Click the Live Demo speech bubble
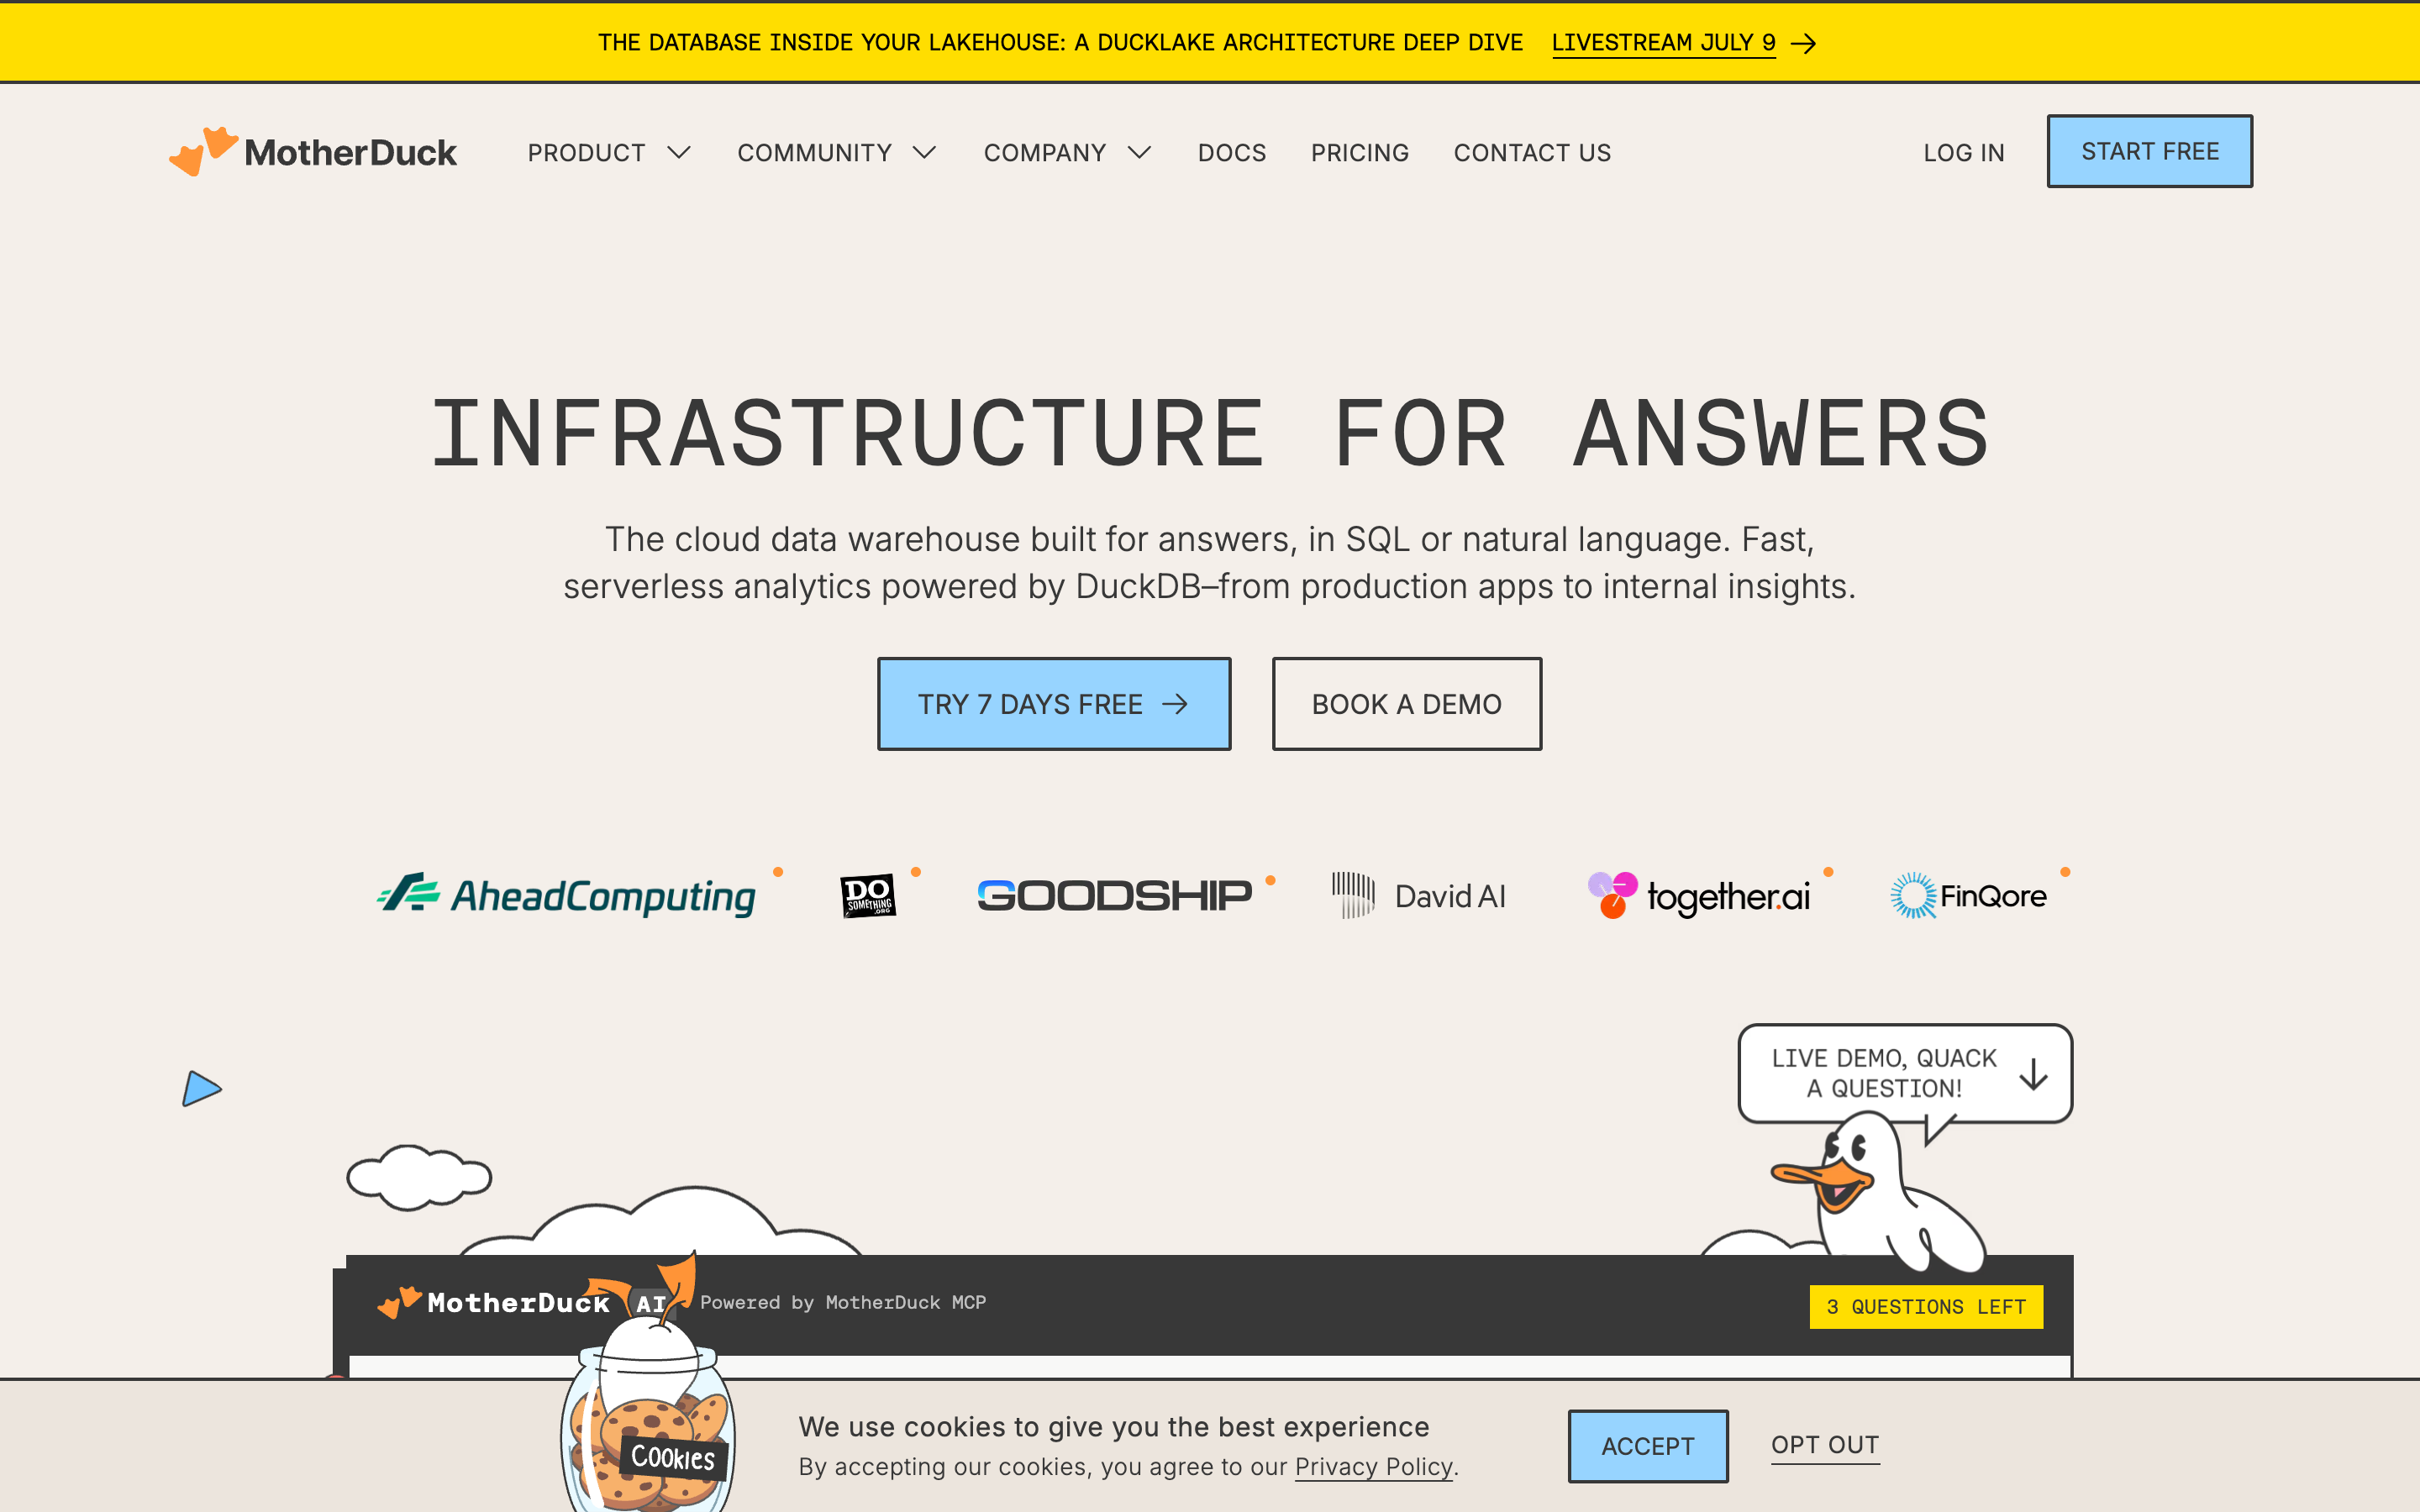The width and height of the screenshot is (2420, 1512). pos(1905,1073)
